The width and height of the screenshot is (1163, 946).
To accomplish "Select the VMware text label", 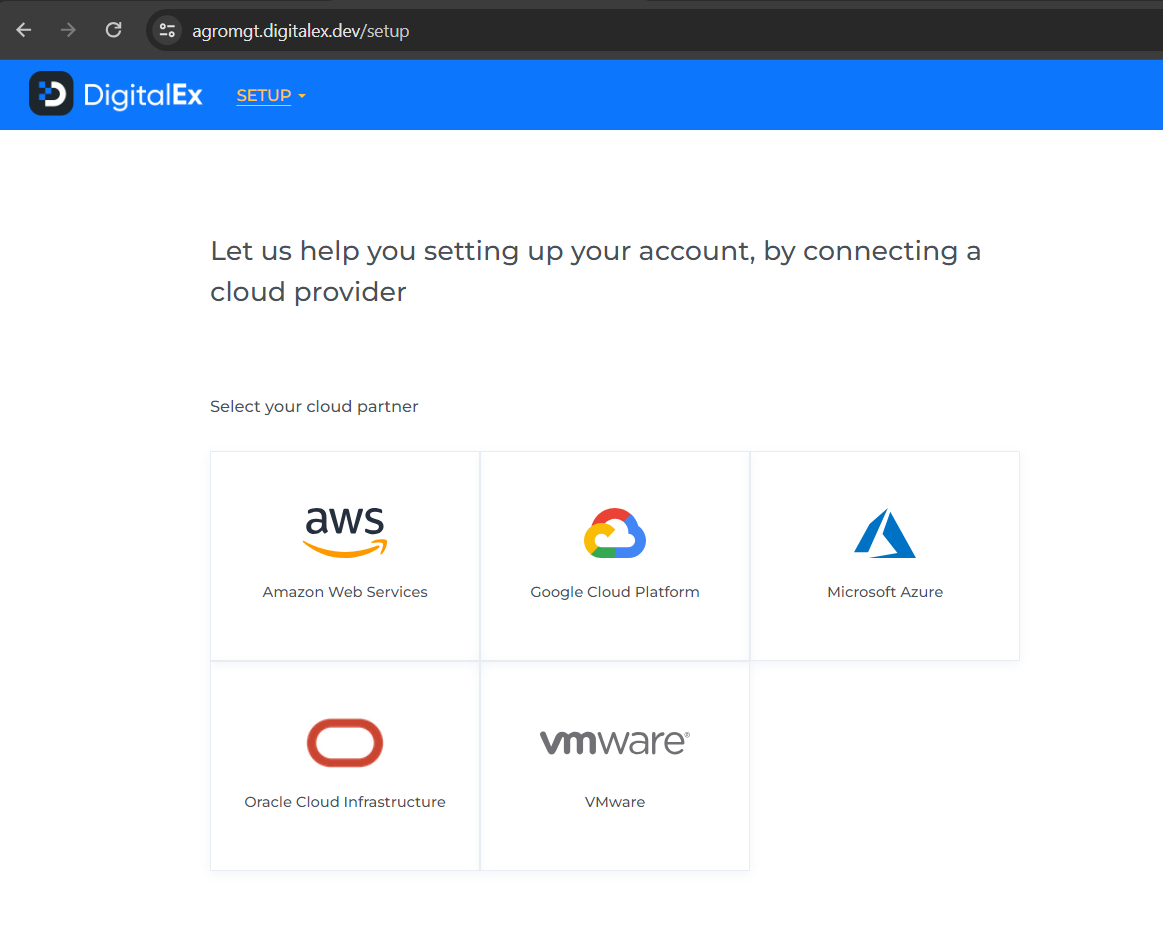I will (x=615, y=802).
